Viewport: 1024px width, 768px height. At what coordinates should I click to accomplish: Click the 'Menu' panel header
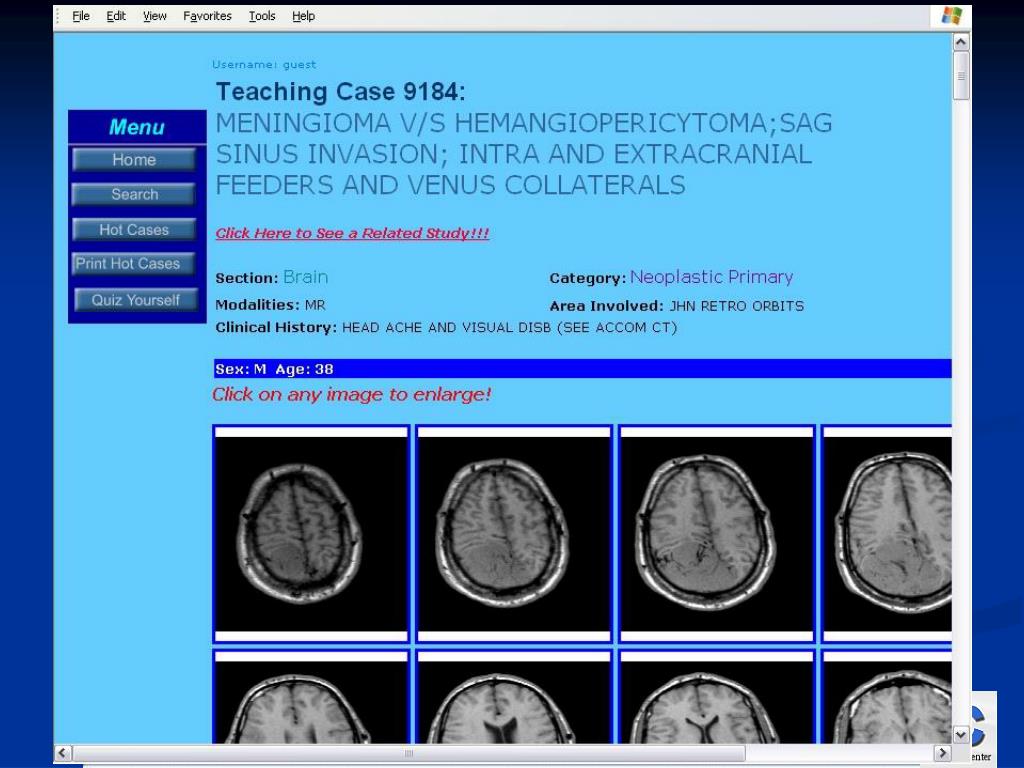[136, 127]
